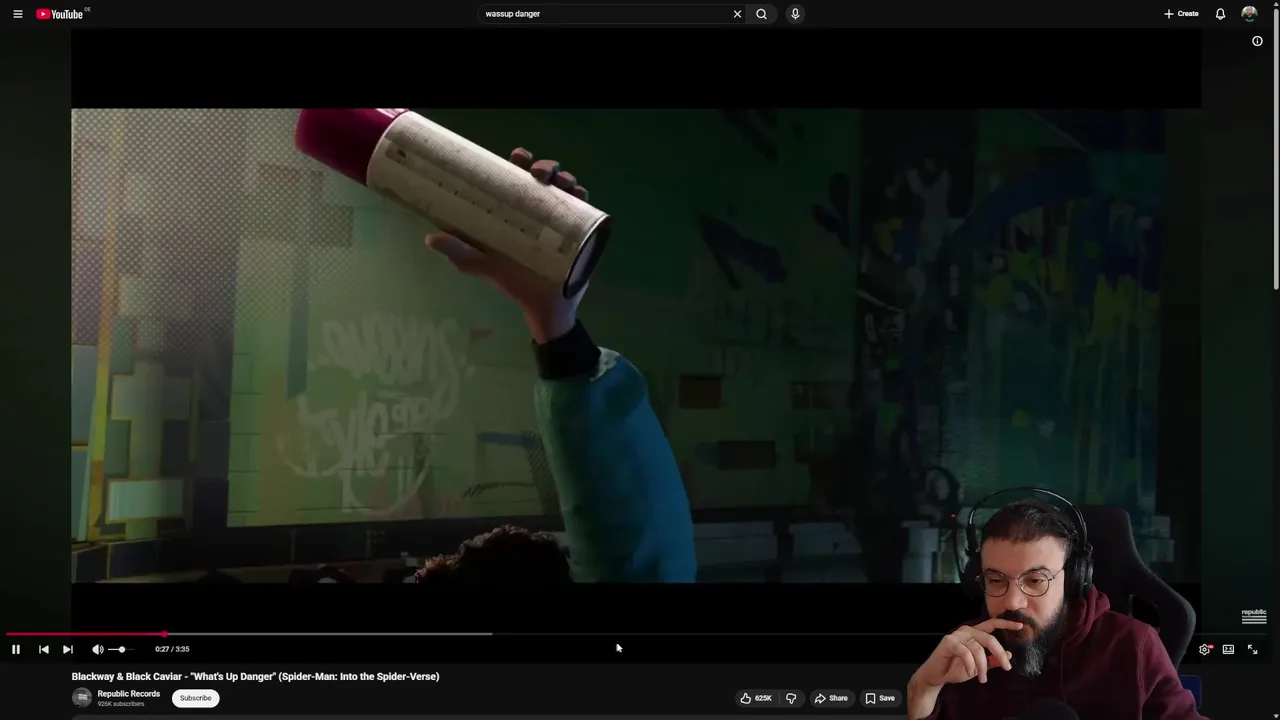Click the video title What's Up Danger
The image size is (1280, 720).
click(255, 677)
